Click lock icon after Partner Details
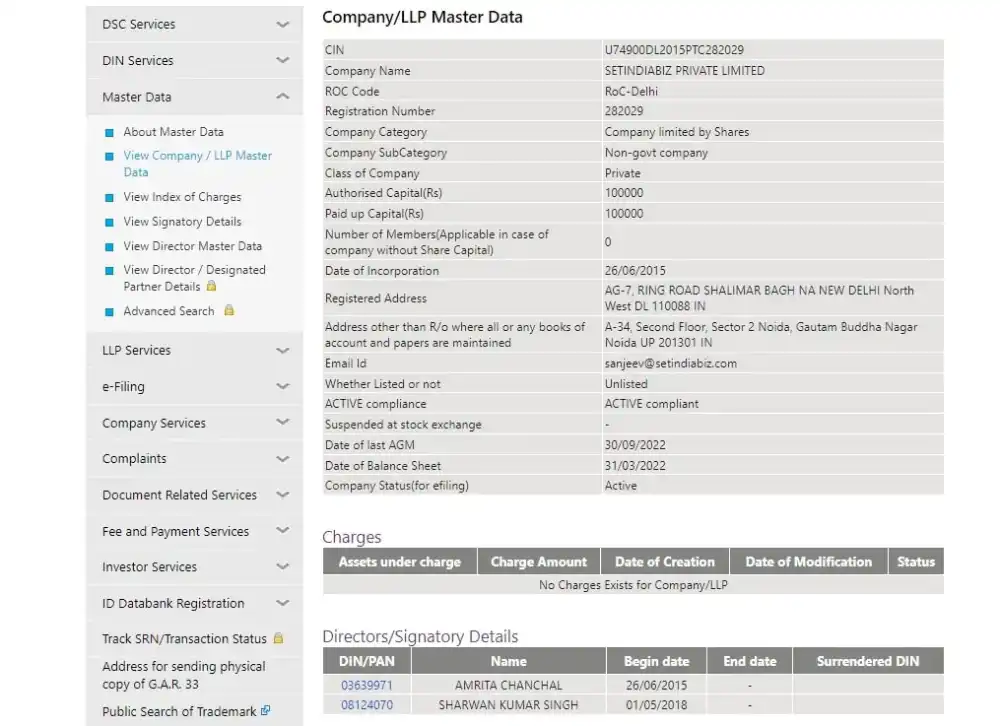The height and width of the screenshot is (726, 1000). point(211,286)
